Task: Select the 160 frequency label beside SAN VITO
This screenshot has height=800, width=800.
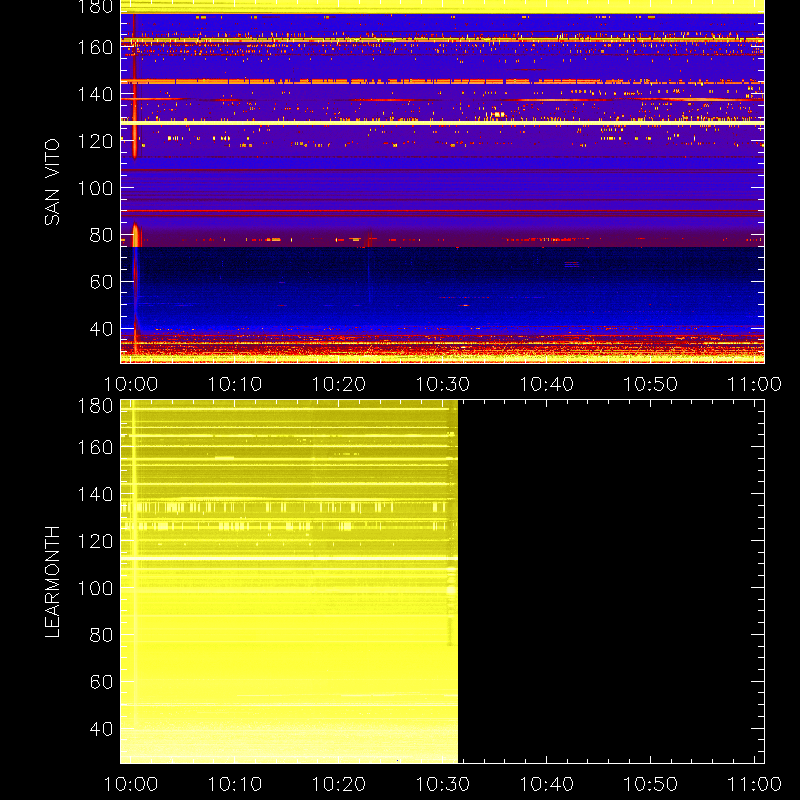Action: [95, 47]
